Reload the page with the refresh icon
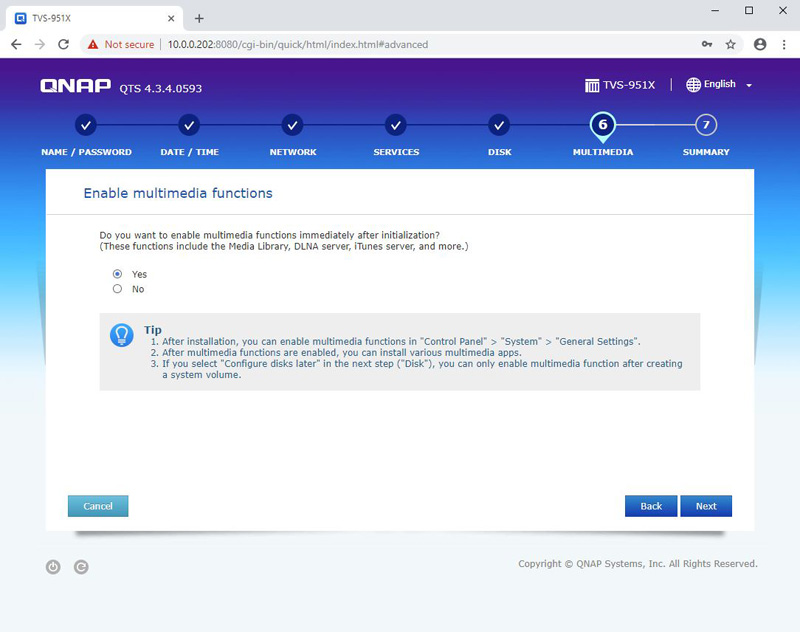 click(63, 44)
